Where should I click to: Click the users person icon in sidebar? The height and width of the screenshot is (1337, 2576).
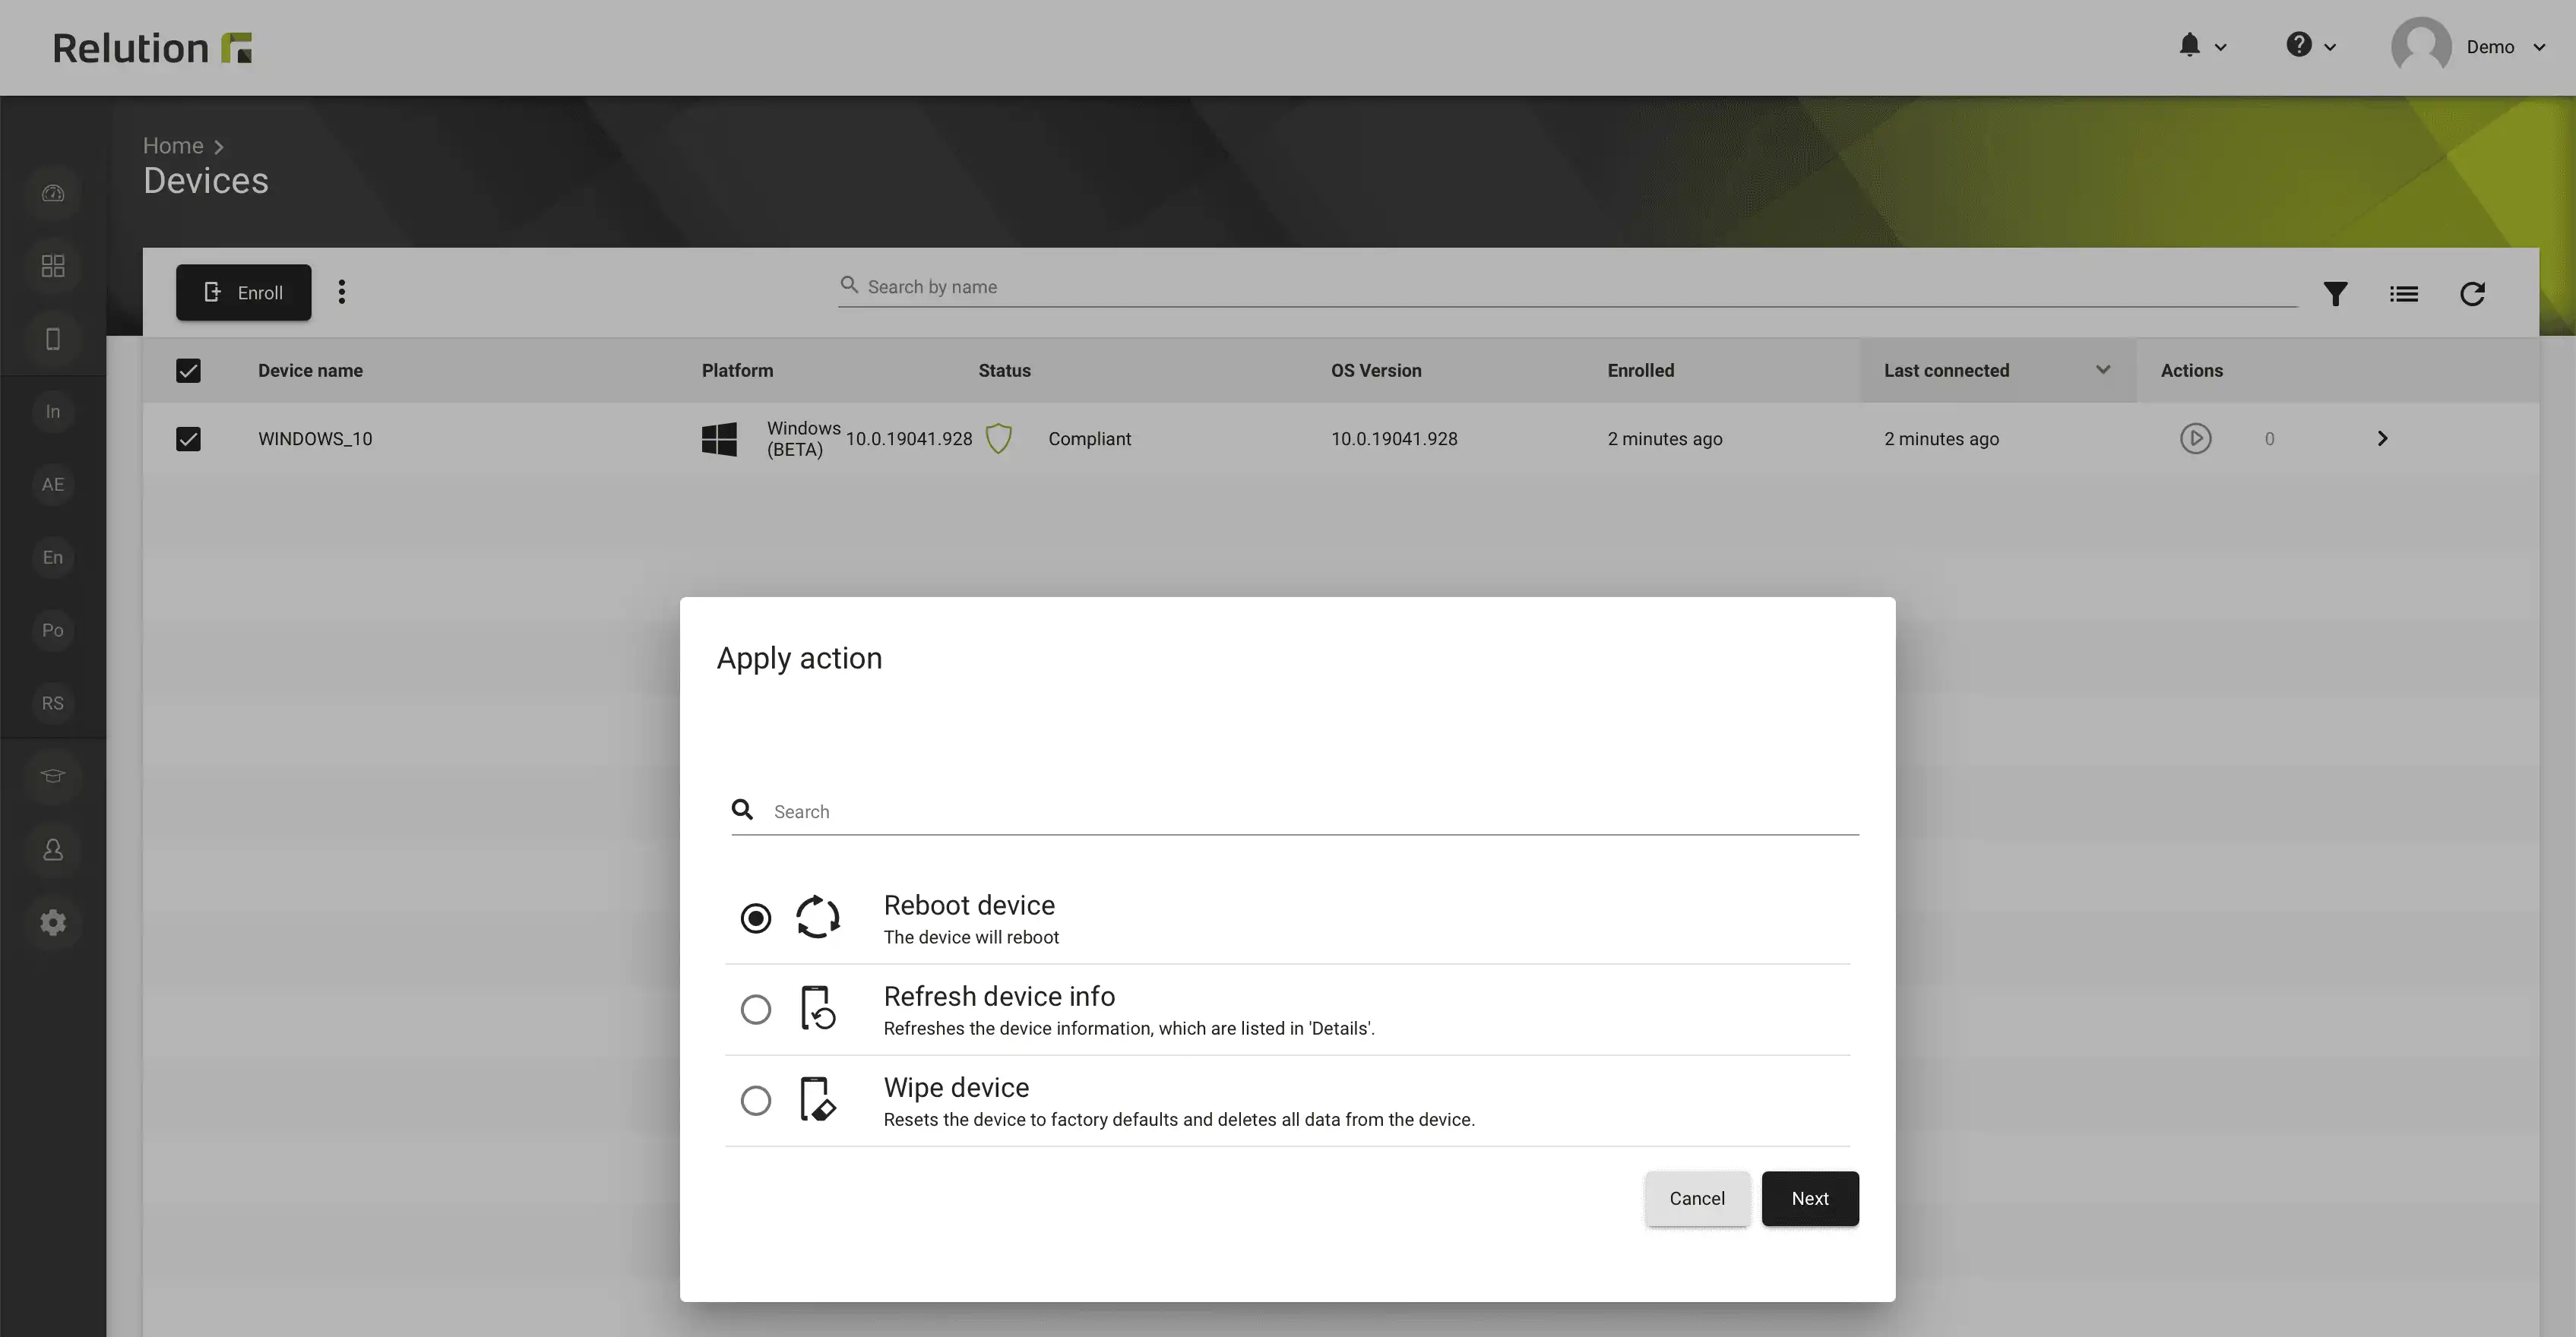point(53,849)
